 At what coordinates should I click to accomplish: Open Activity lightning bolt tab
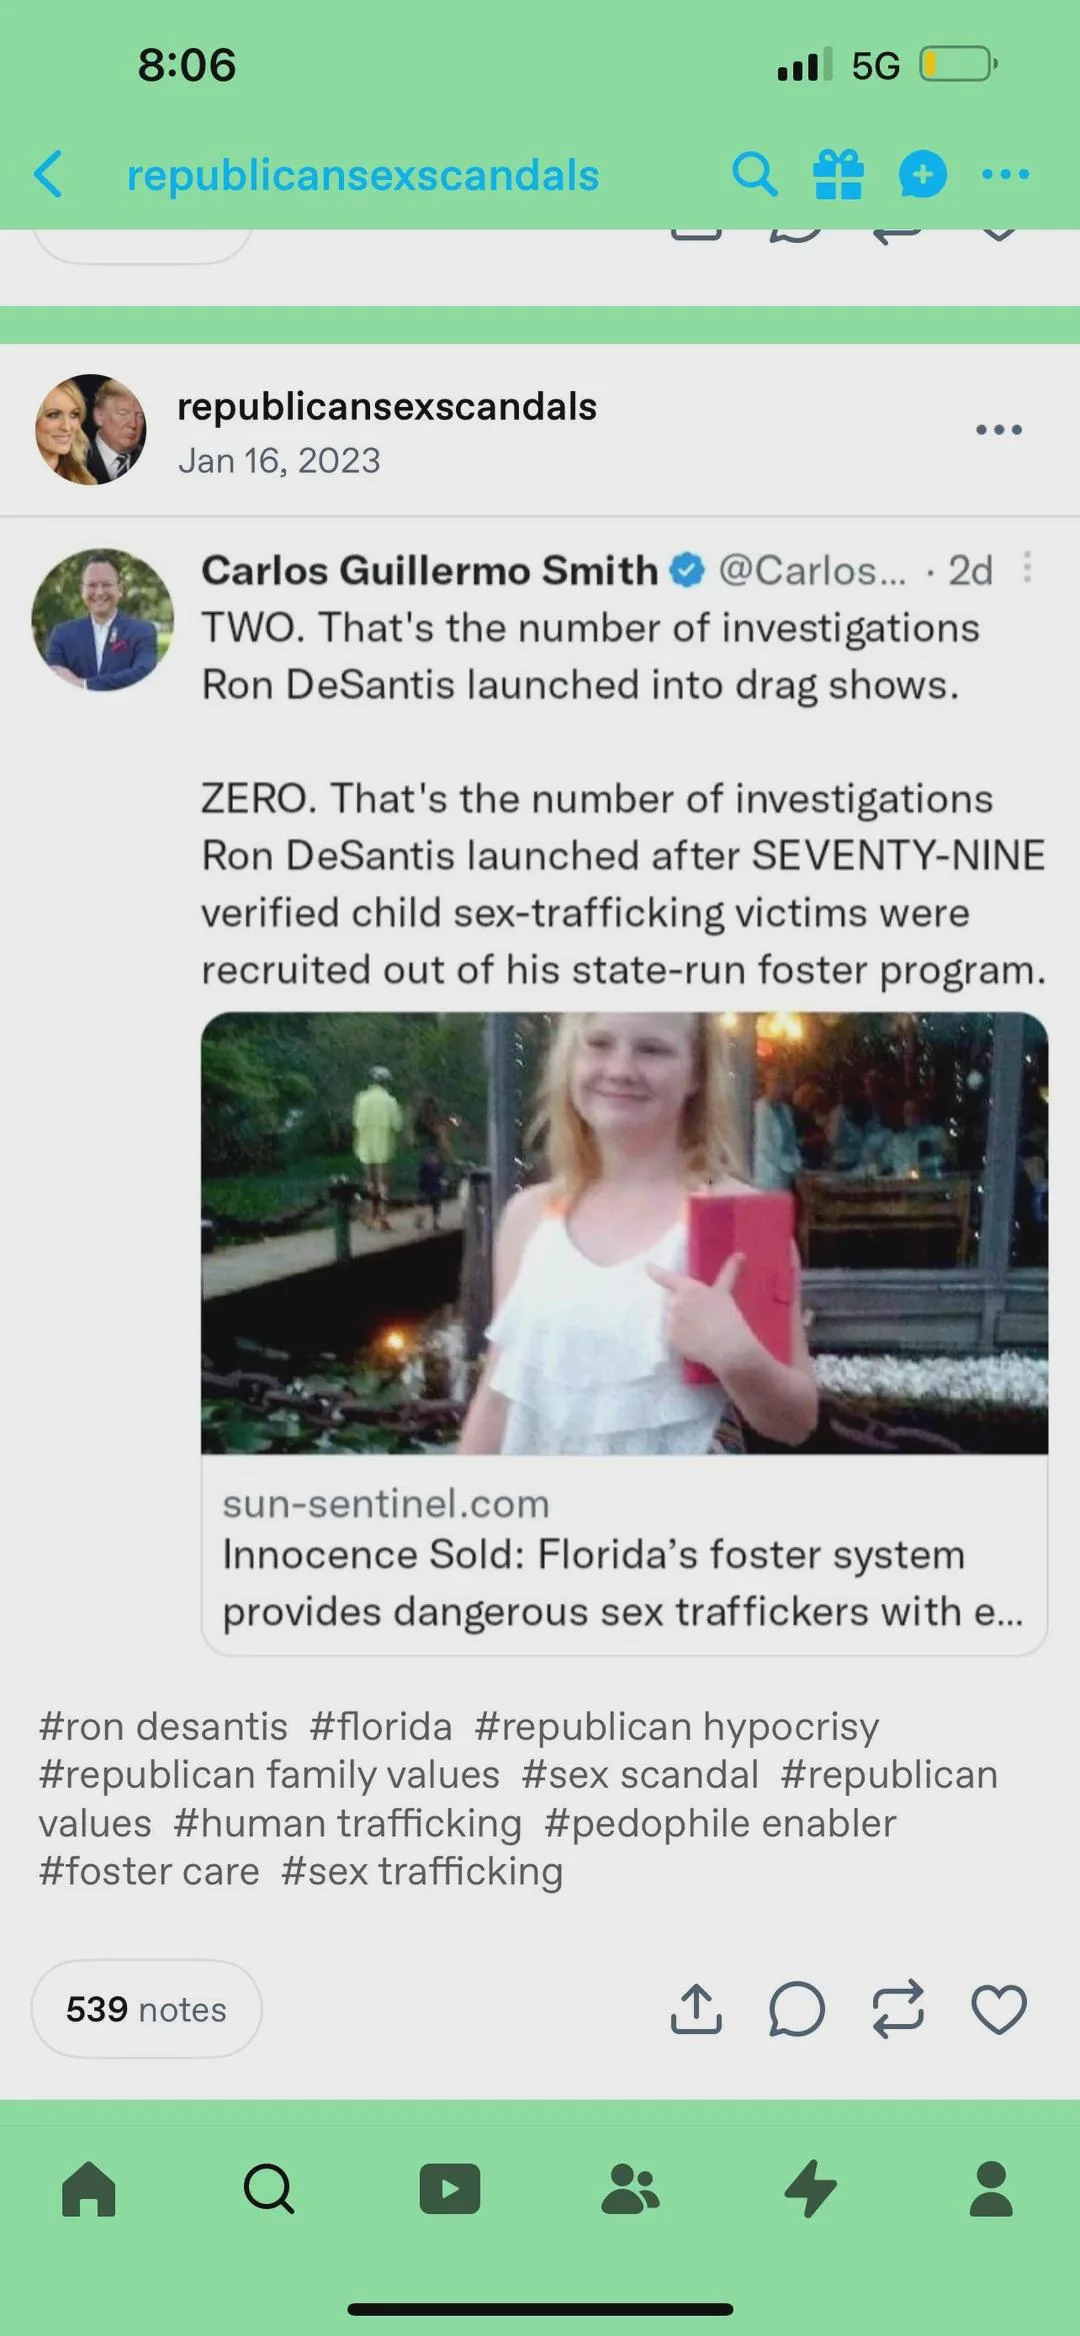point(810,2189)
